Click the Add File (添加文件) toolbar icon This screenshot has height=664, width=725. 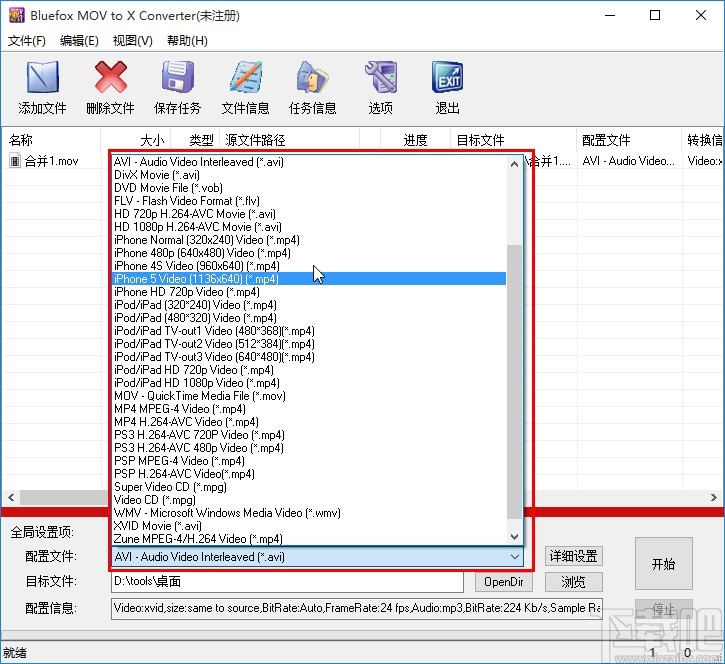click(43, 78)
